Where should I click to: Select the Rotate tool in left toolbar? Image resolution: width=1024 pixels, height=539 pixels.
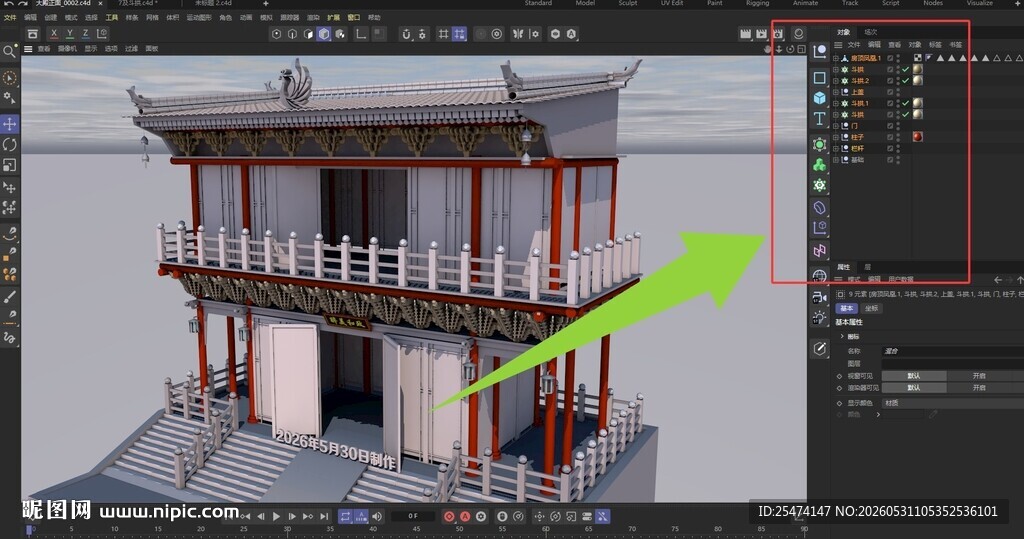click(x=9, y=144)
